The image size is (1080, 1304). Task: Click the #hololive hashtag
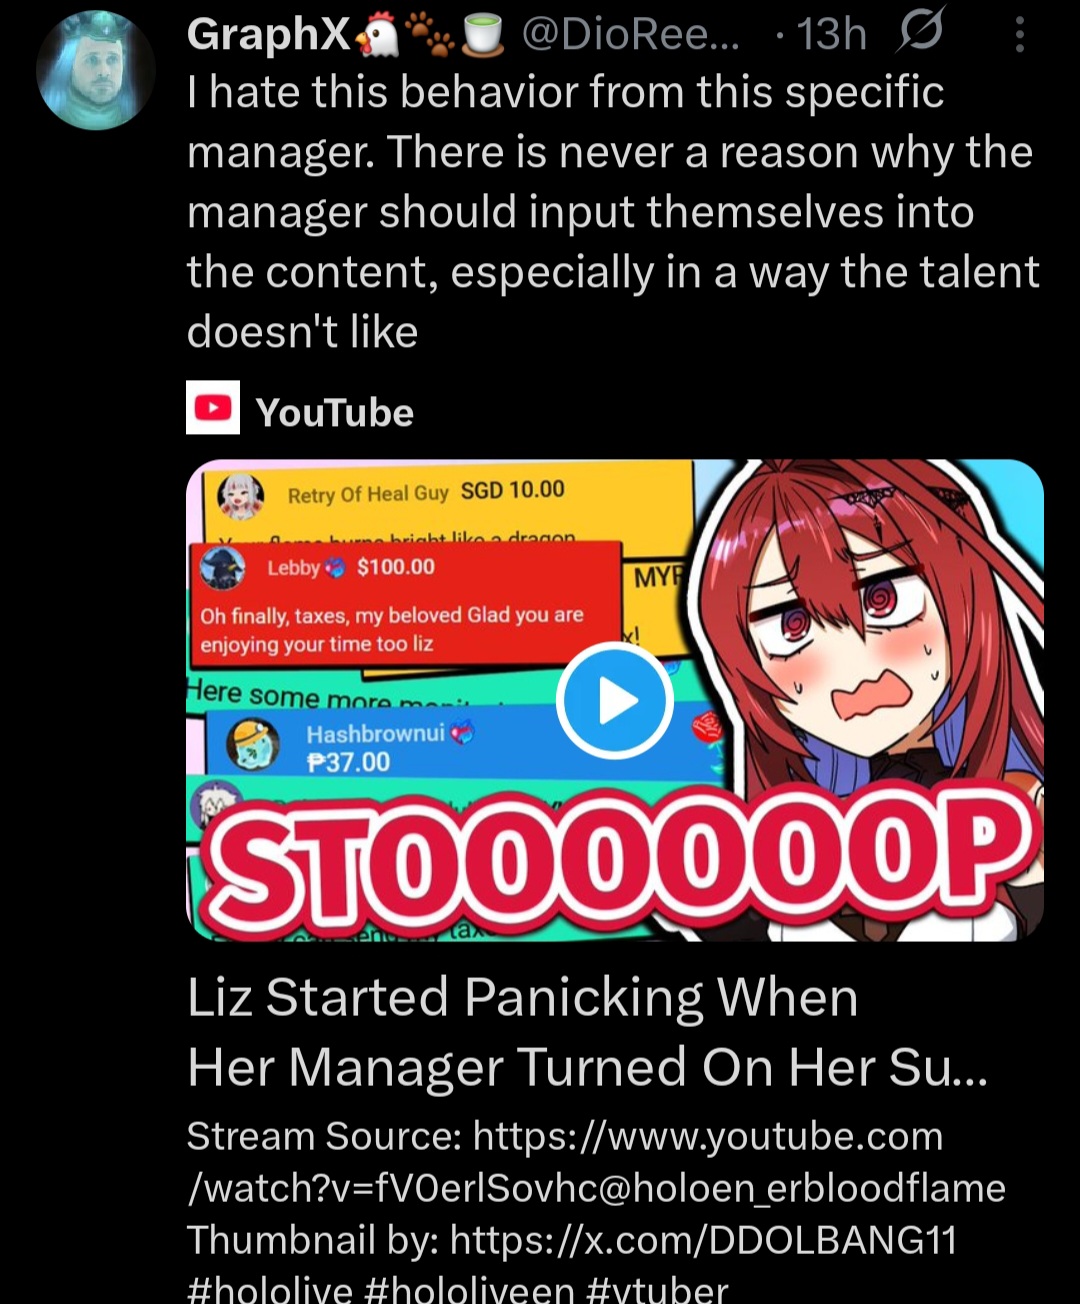[x=270, y=1288]
